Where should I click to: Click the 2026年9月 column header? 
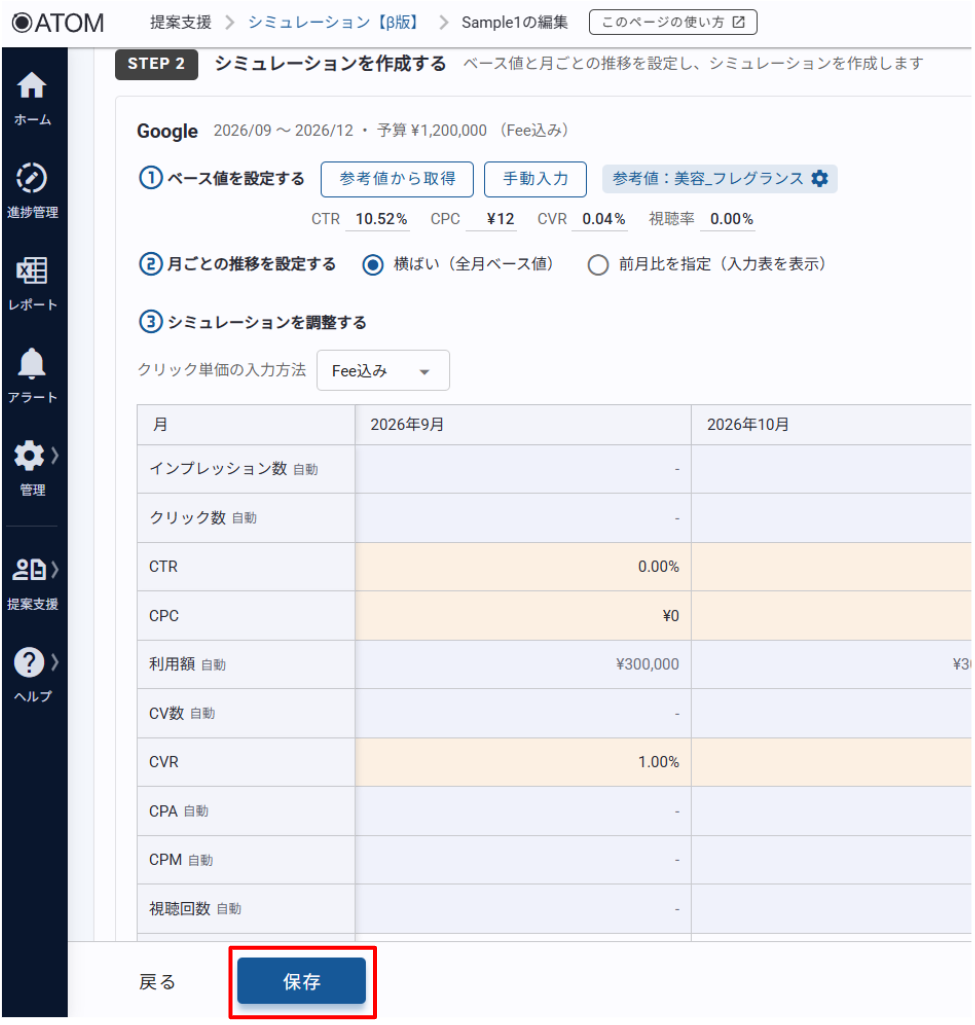(523, 425)
